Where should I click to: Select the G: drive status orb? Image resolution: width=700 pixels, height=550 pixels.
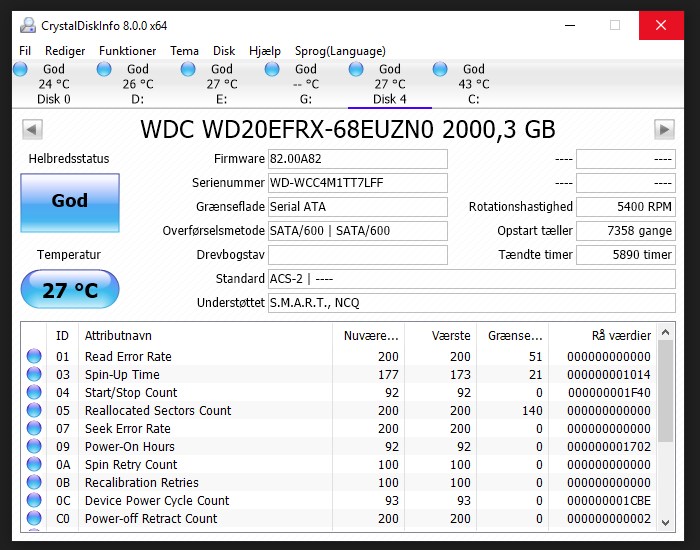point(272,69)
